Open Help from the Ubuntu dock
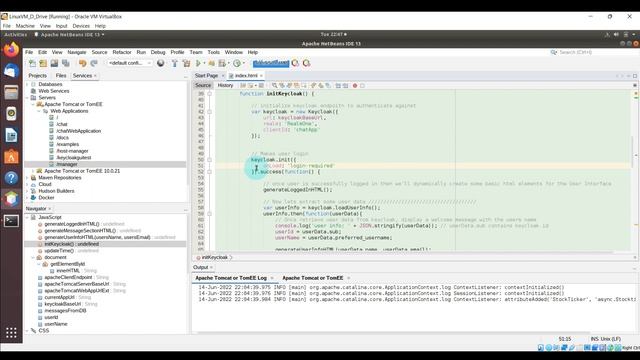The height and width of the screenshot is (360, 640). click(x=11, y=178)
